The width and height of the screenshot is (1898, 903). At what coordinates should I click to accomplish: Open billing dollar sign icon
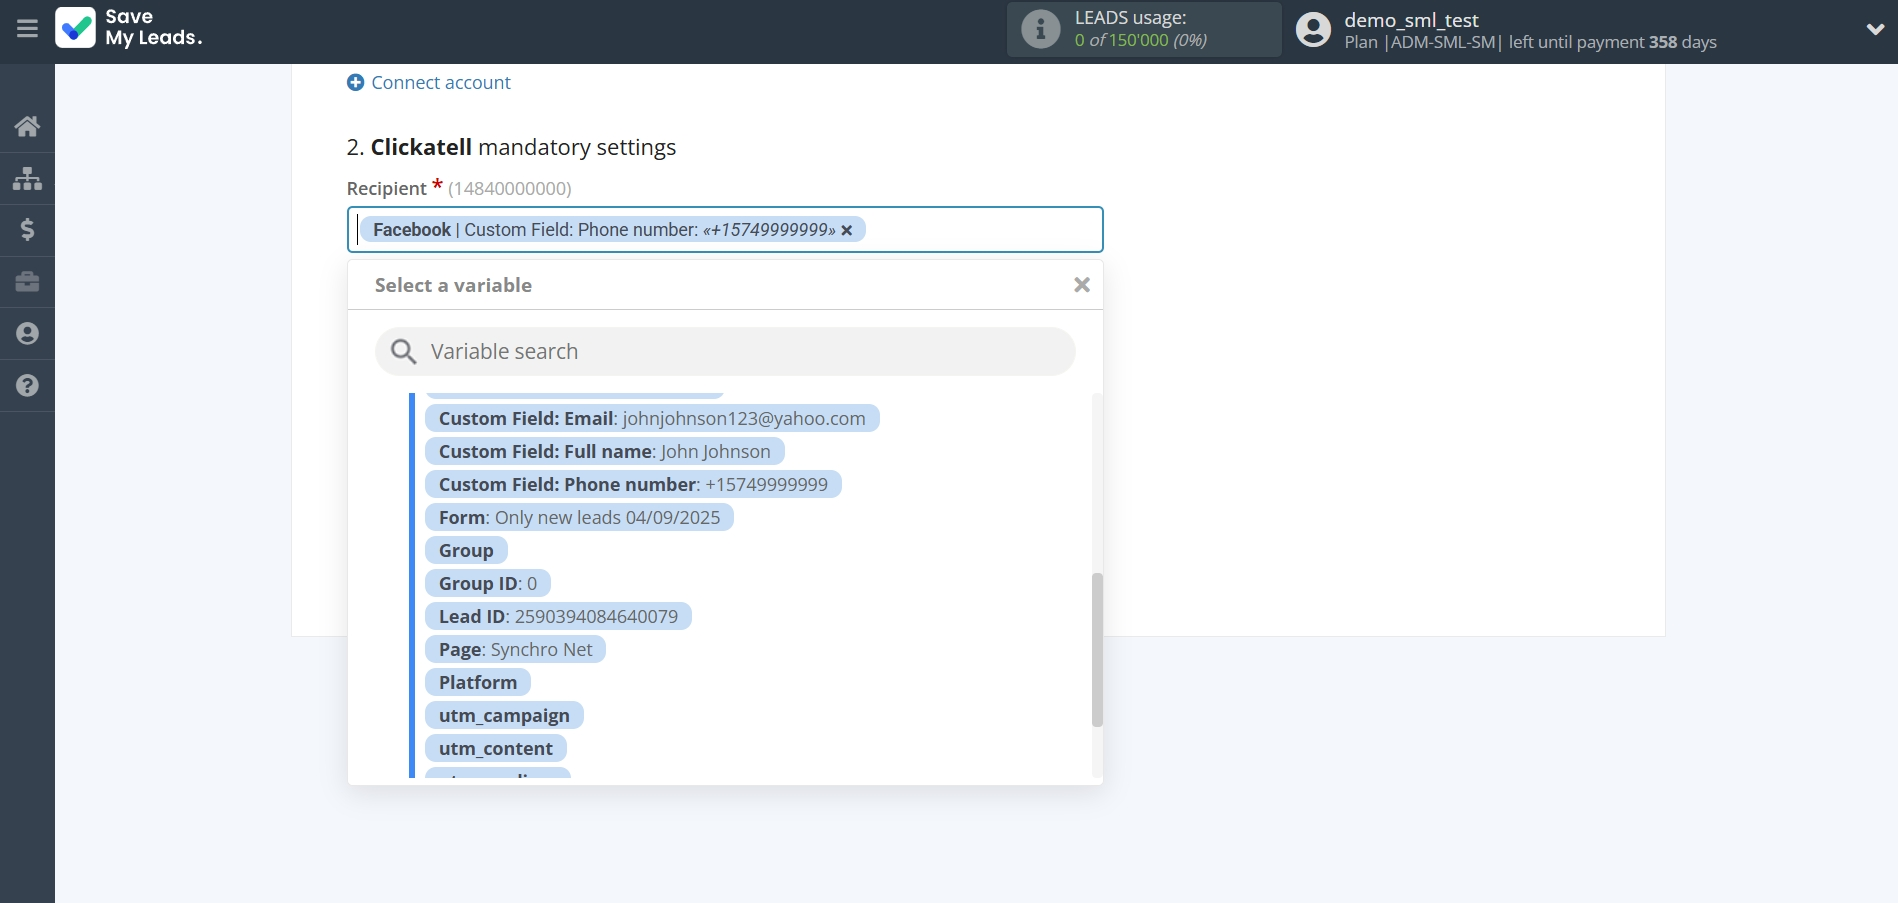click(27, 230)
